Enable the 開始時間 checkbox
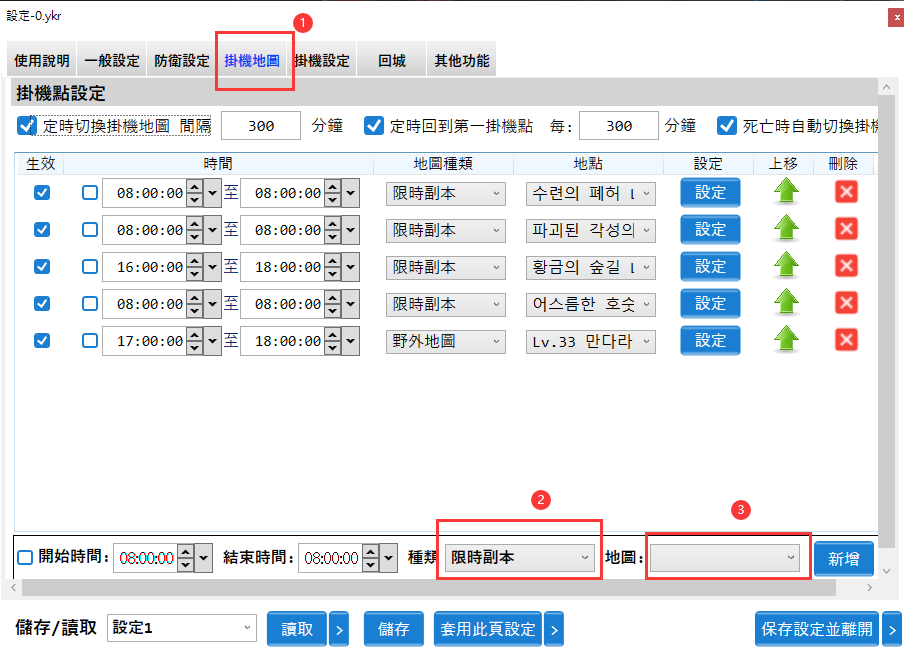The height and width of the screenshot is (656, 904). [26, 557]
